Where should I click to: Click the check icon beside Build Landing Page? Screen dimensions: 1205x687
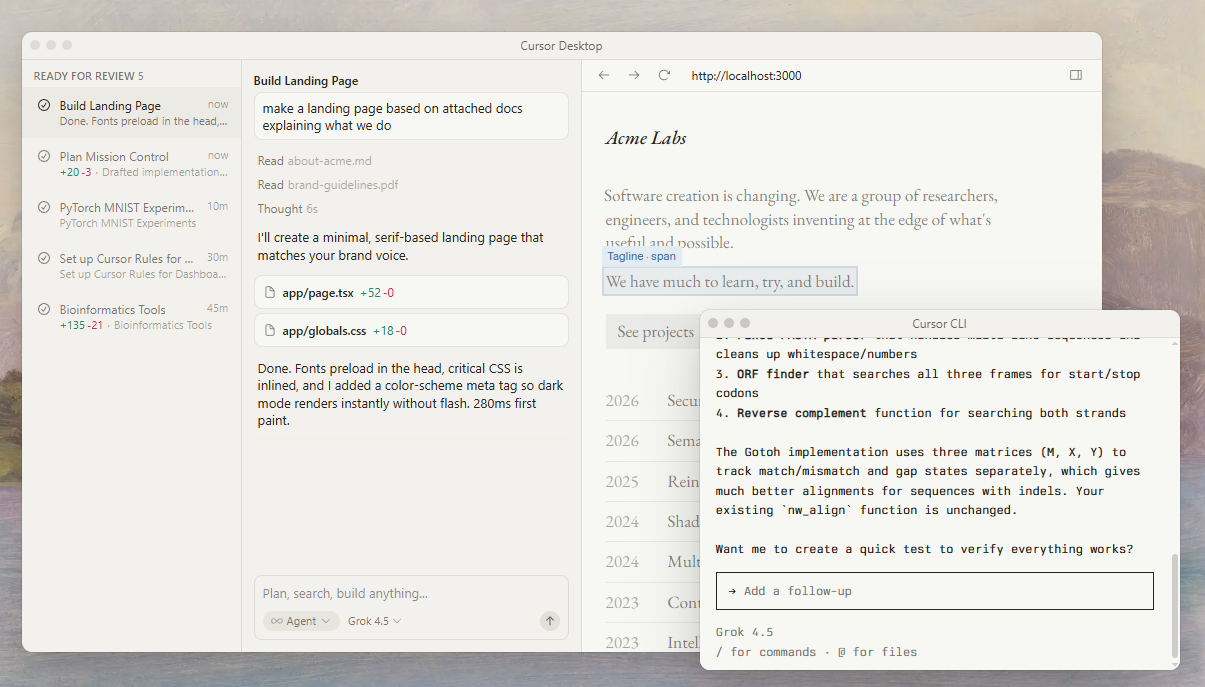(x=44, y=106)
